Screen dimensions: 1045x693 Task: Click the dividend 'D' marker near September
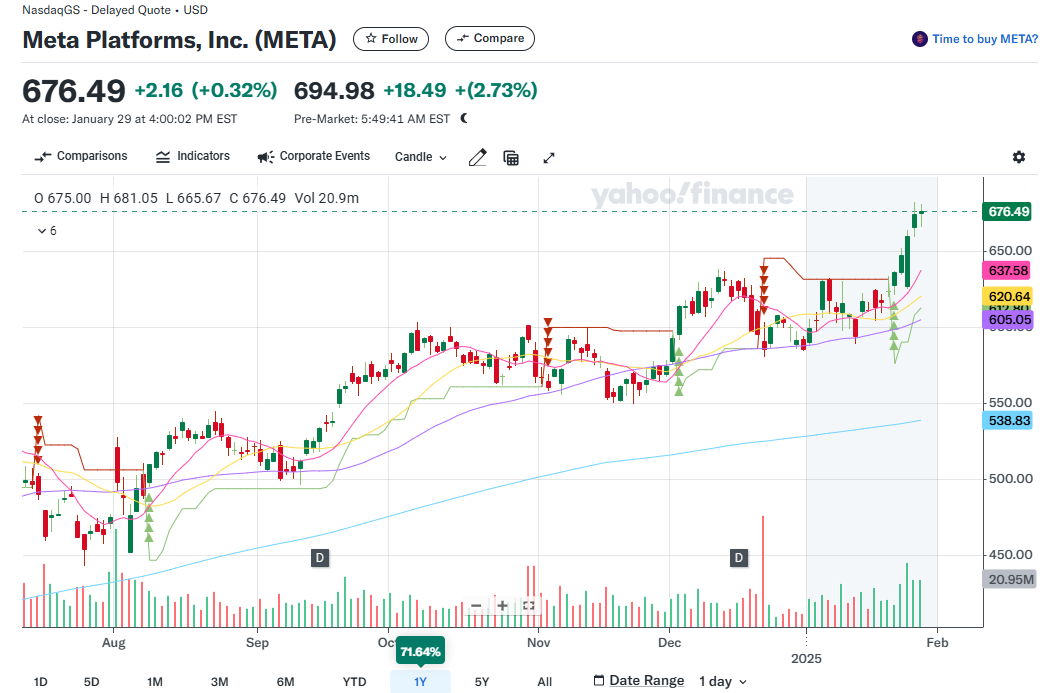coord(320,558)
